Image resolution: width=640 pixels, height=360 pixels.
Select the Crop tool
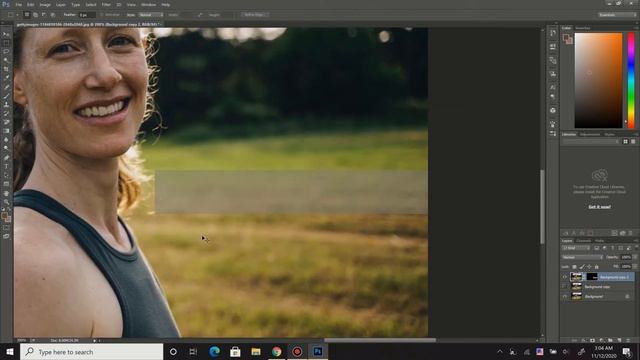[x=6, y=69]
